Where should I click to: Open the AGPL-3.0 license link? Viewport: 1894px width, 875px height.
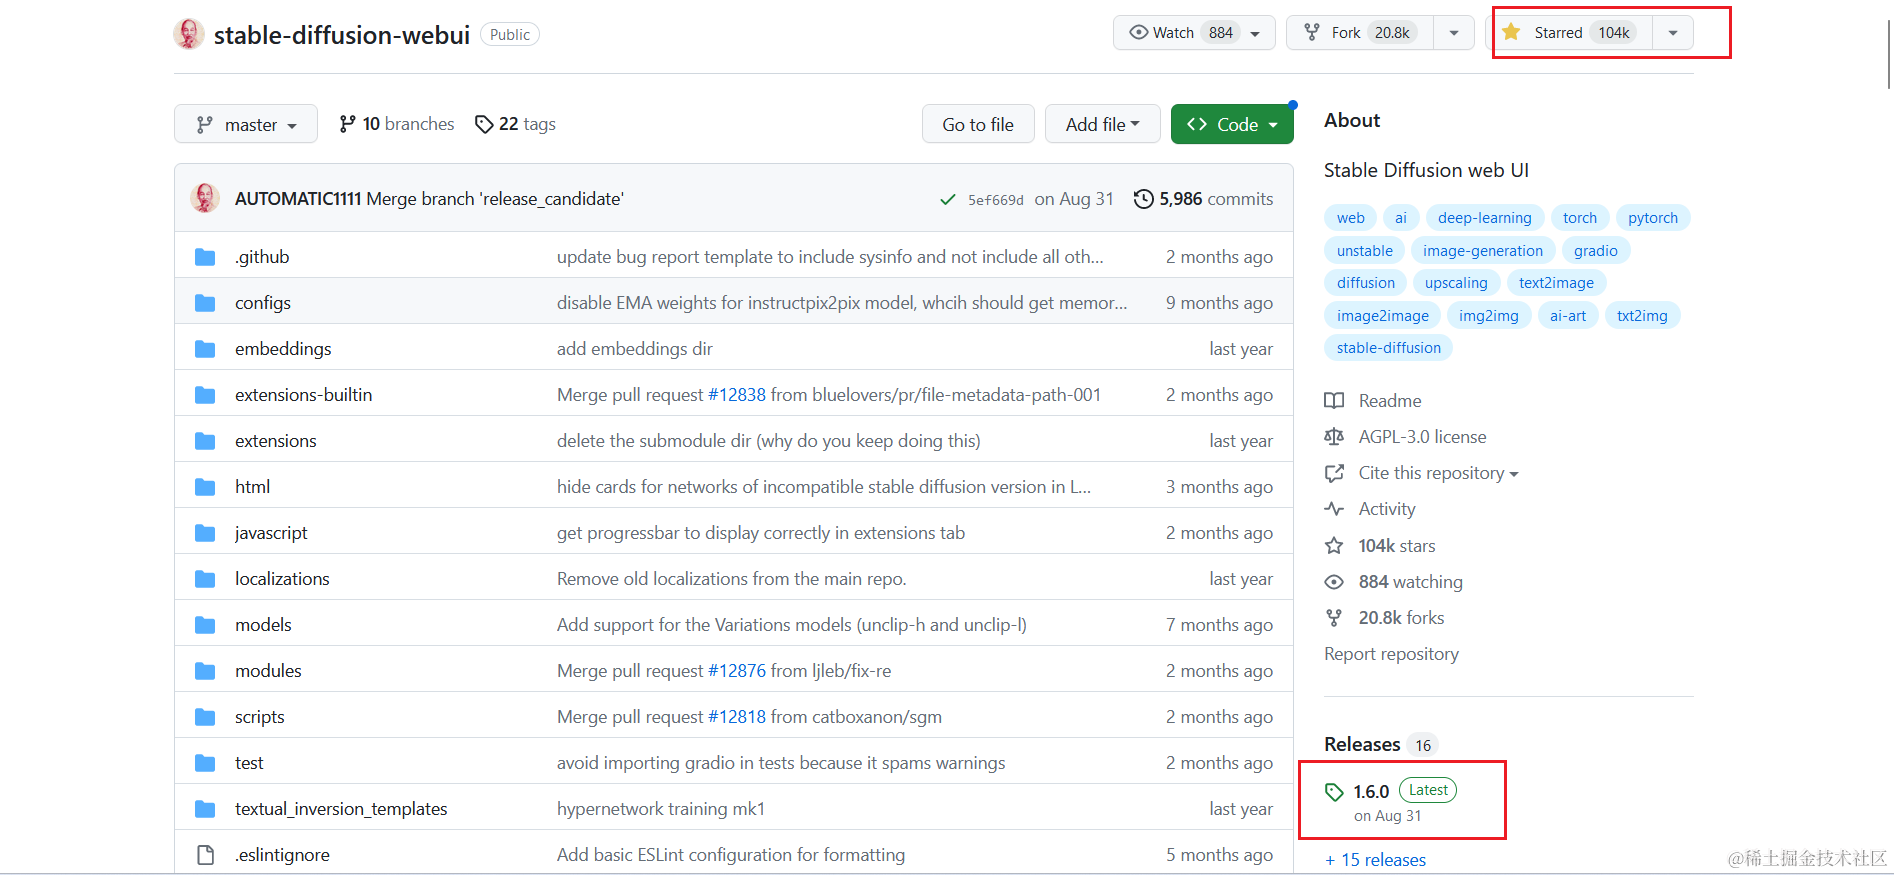tap(1422, 437)
